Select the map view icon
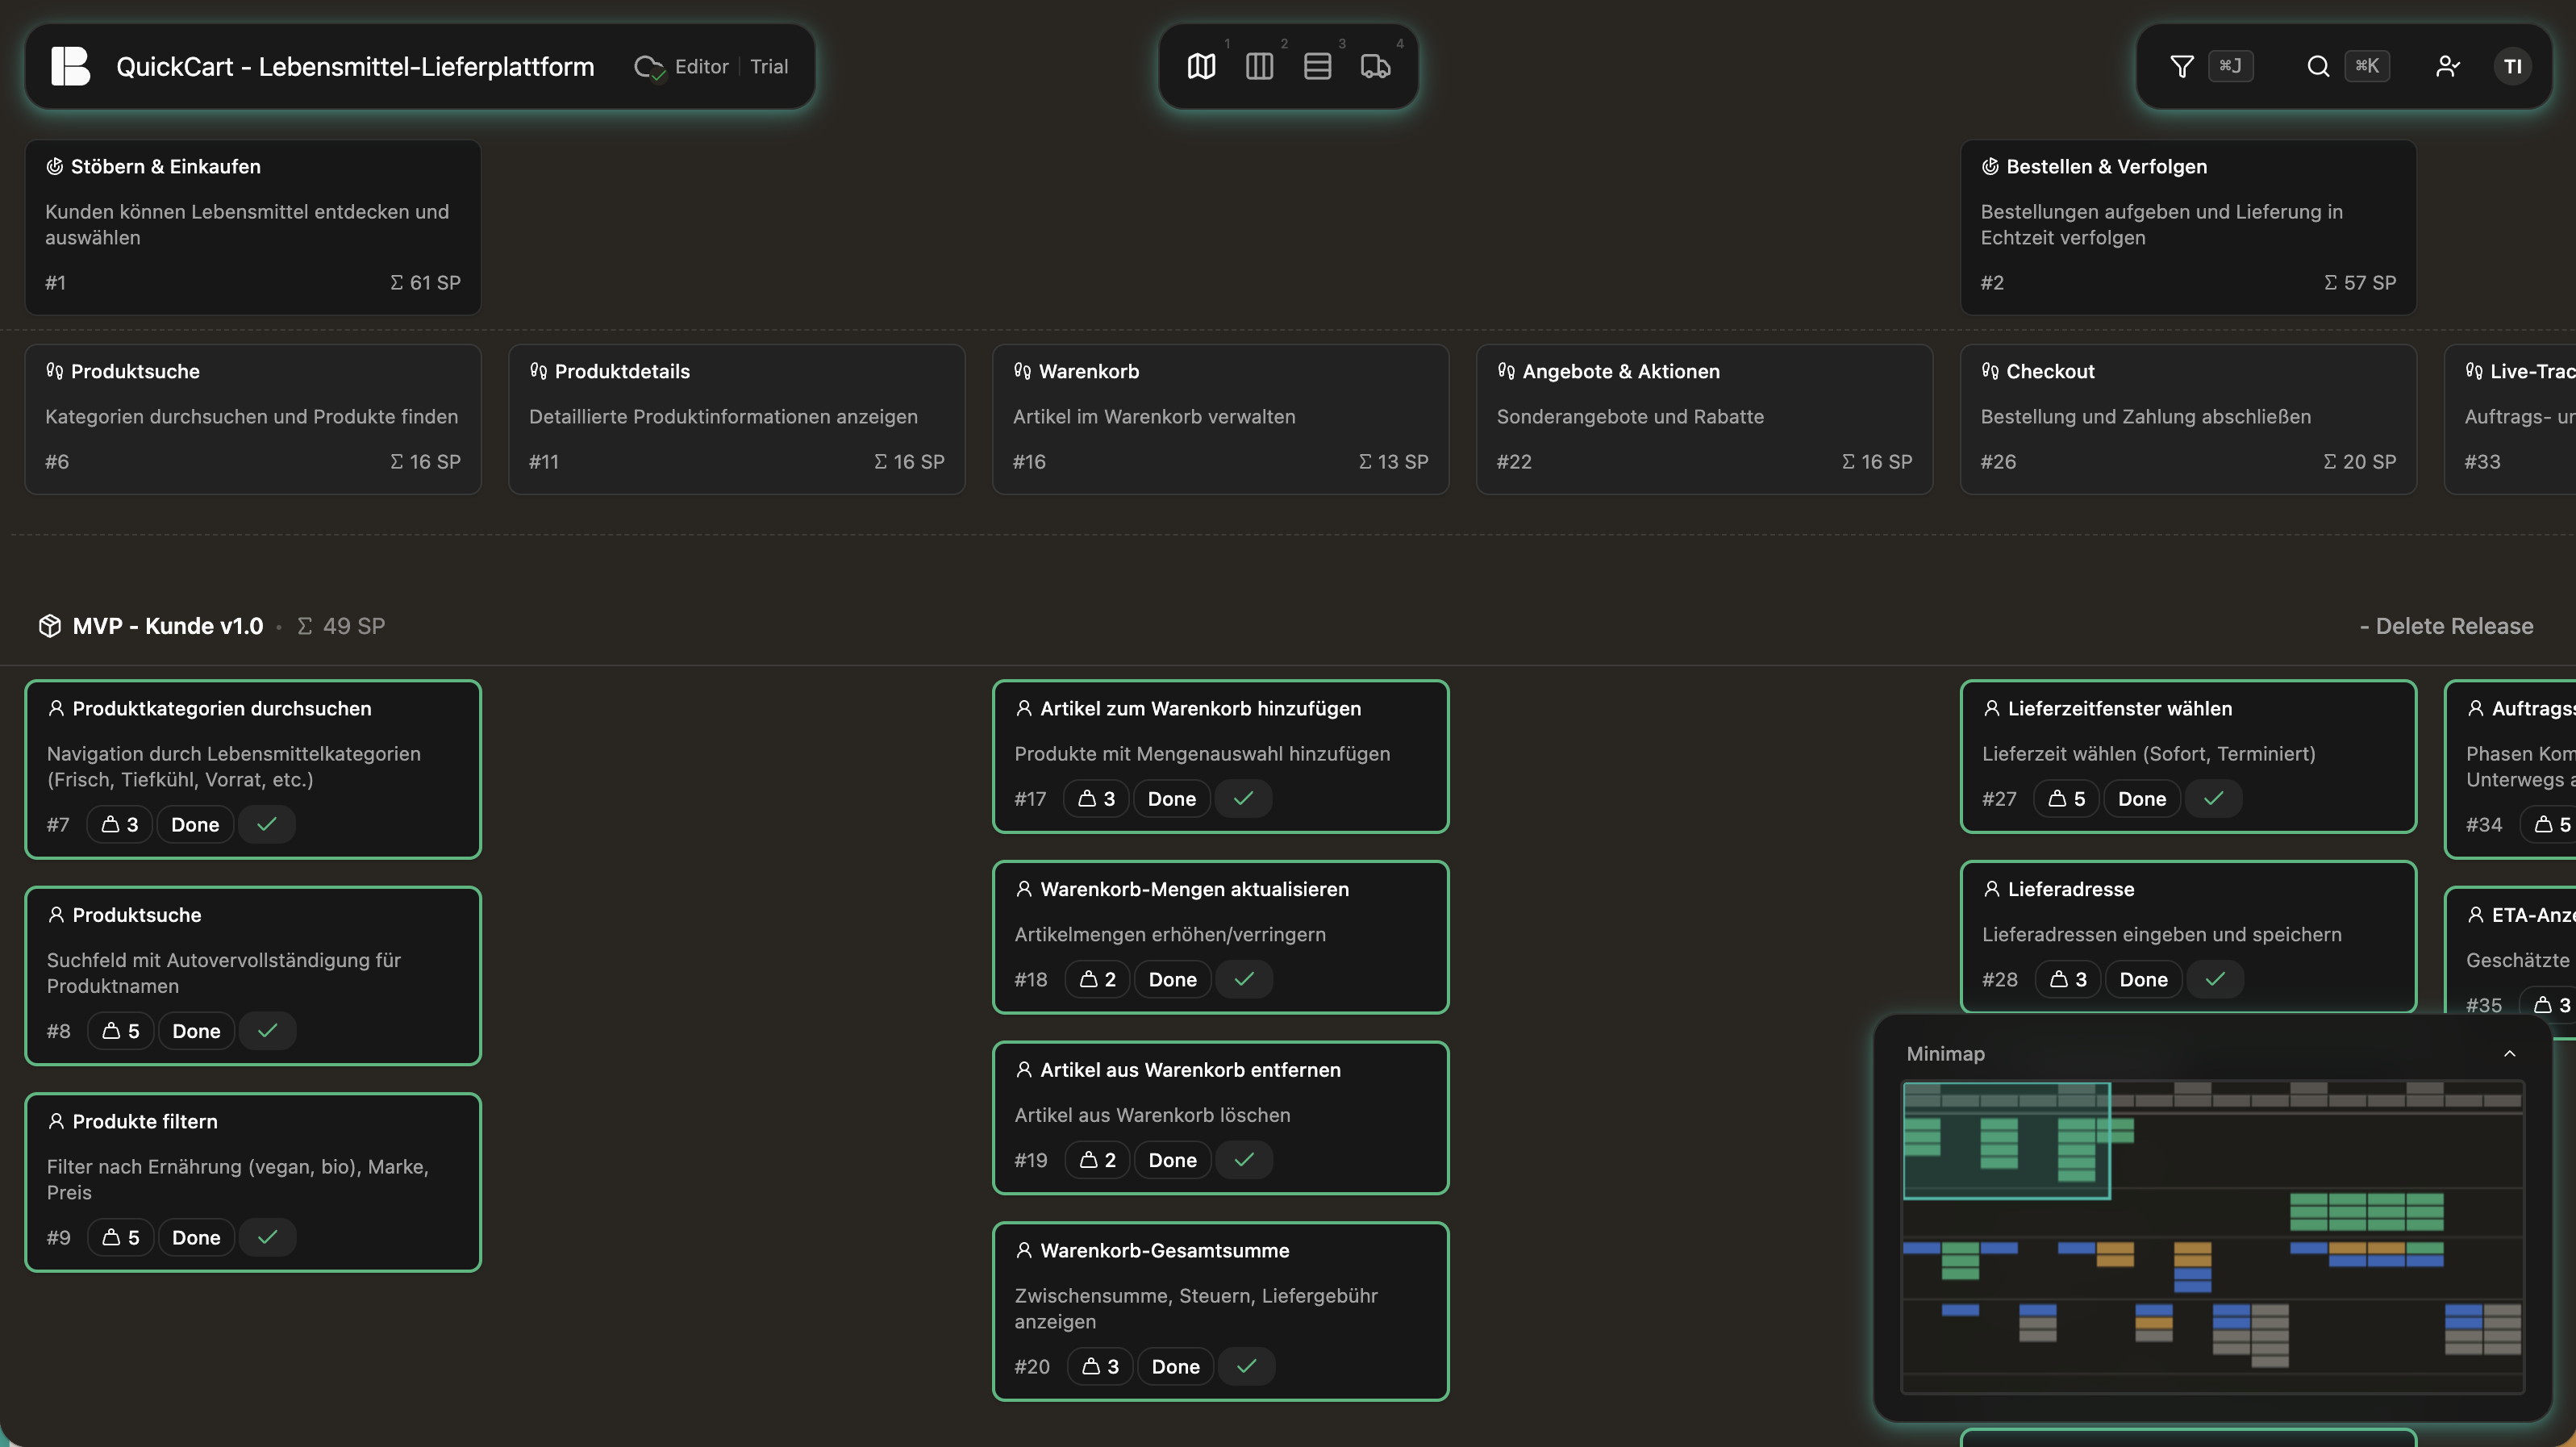Image resolution: width=2576 pixels, height=1447 pixels. coord(1200,66)
